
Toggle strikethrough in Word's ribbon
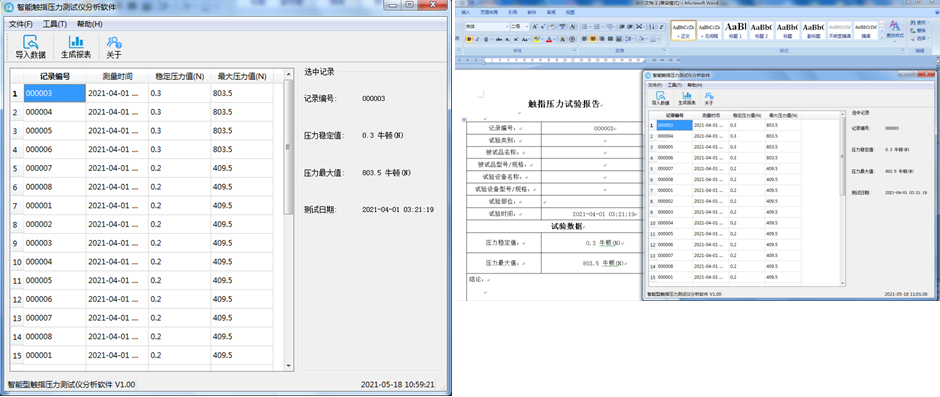tap(499, 40)
